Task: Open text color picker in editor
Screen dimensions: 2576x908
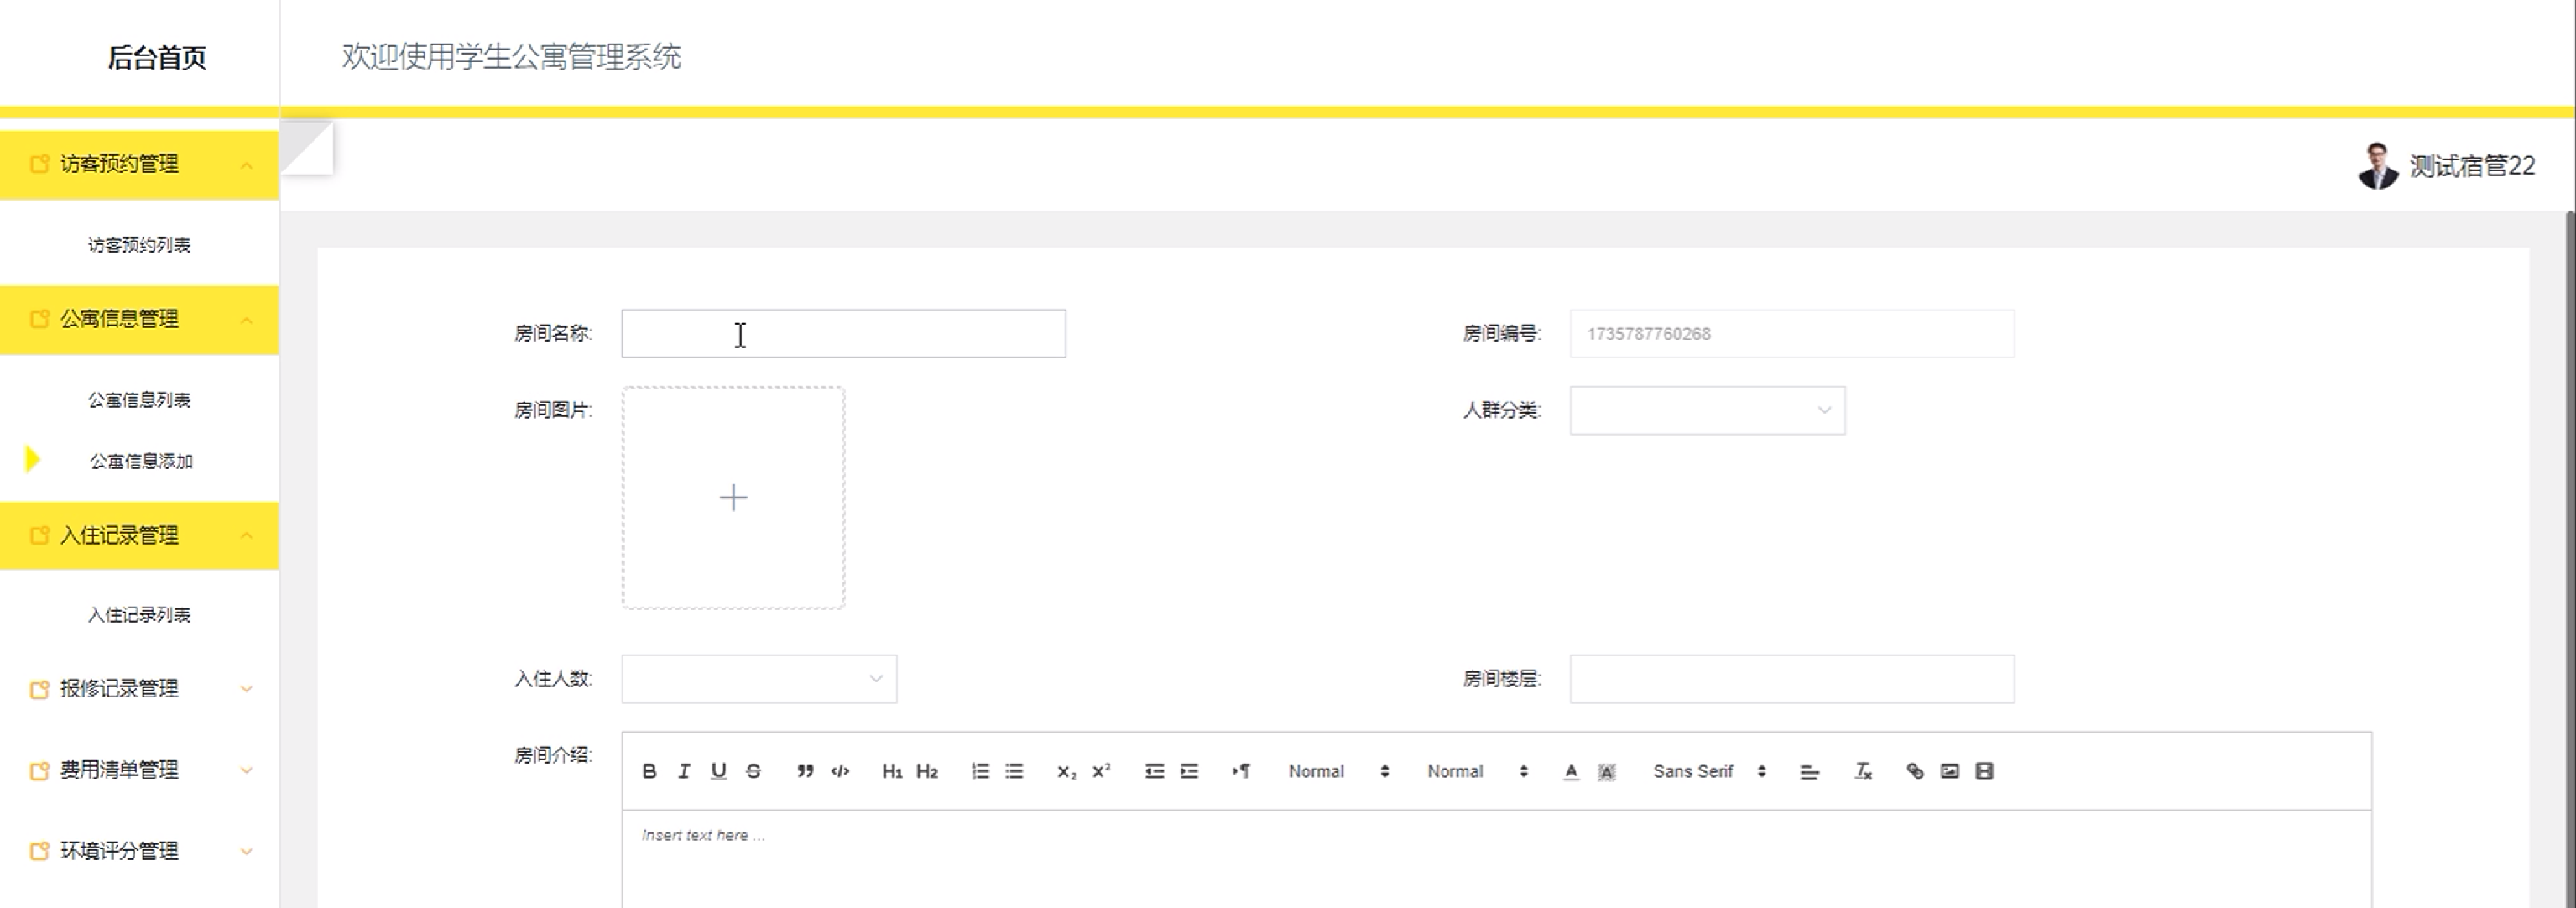Action: [x=1571, y=771]
